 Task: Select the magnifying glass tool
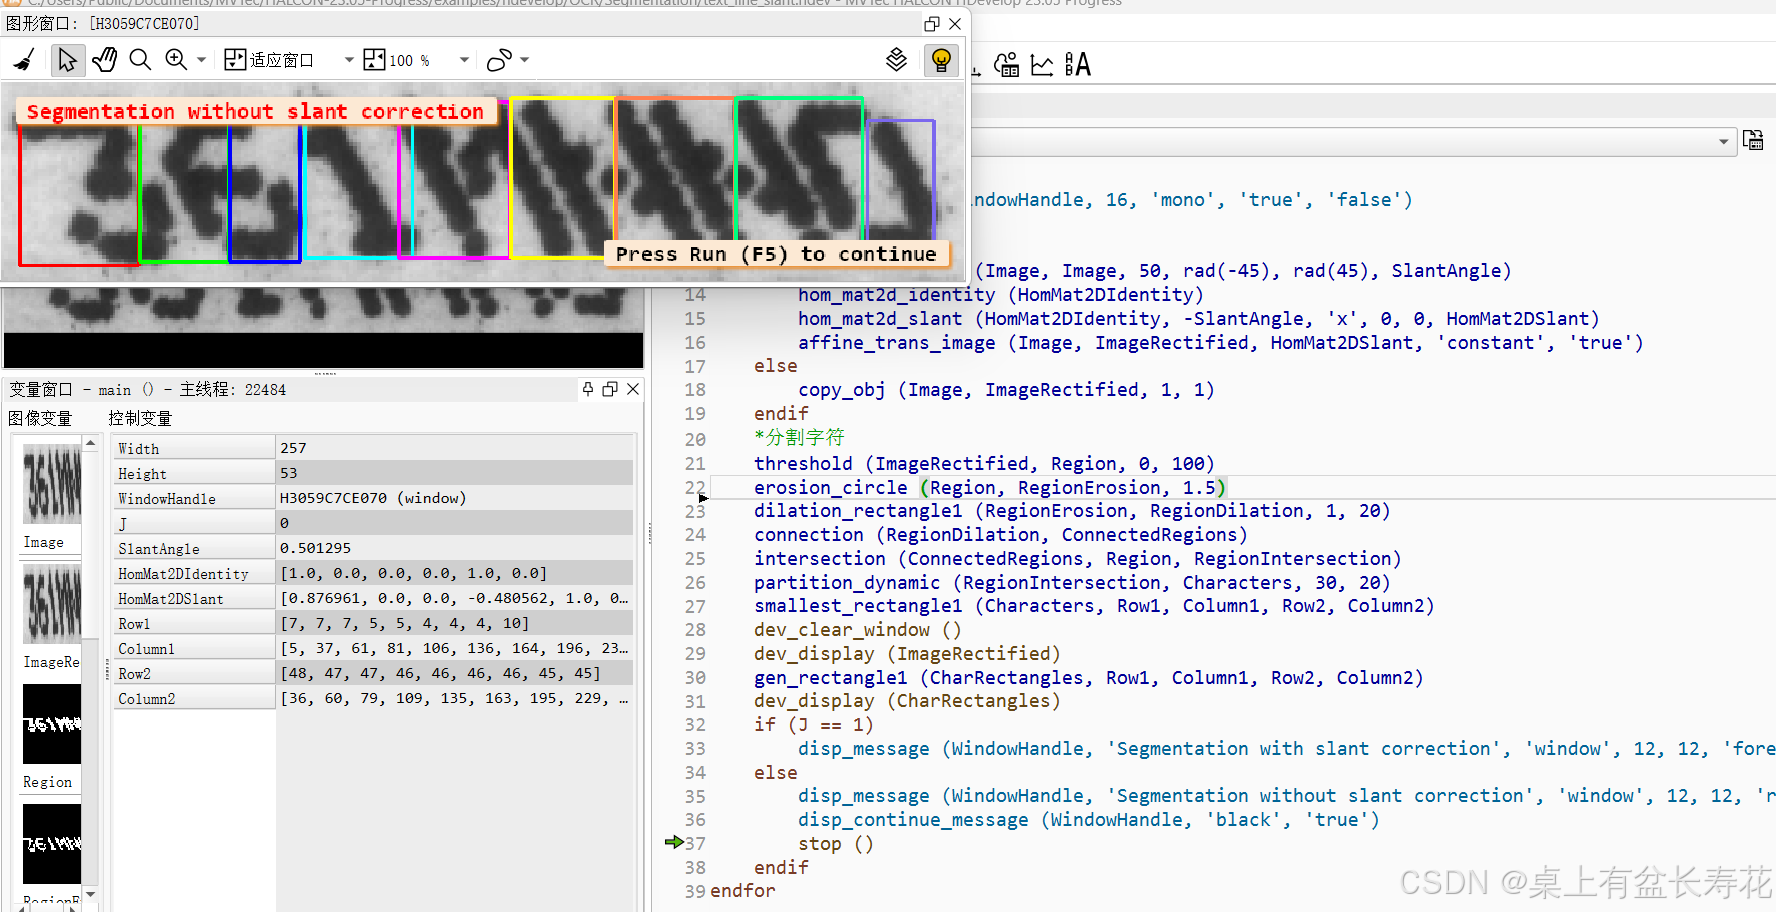140,61
